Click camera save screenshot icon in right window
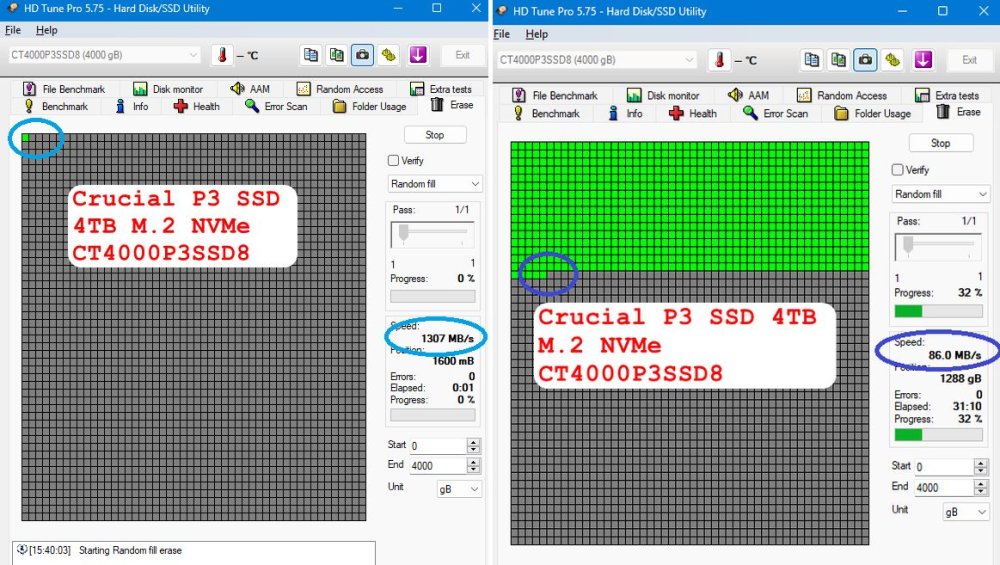The width and height of the screenshot is (1000, 565). 865,60
